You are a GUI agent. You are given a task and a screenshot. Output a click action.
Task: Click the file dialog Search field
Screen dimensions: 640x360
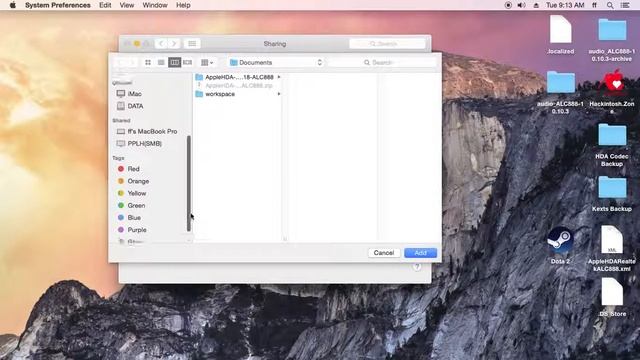tap(382, 62)
